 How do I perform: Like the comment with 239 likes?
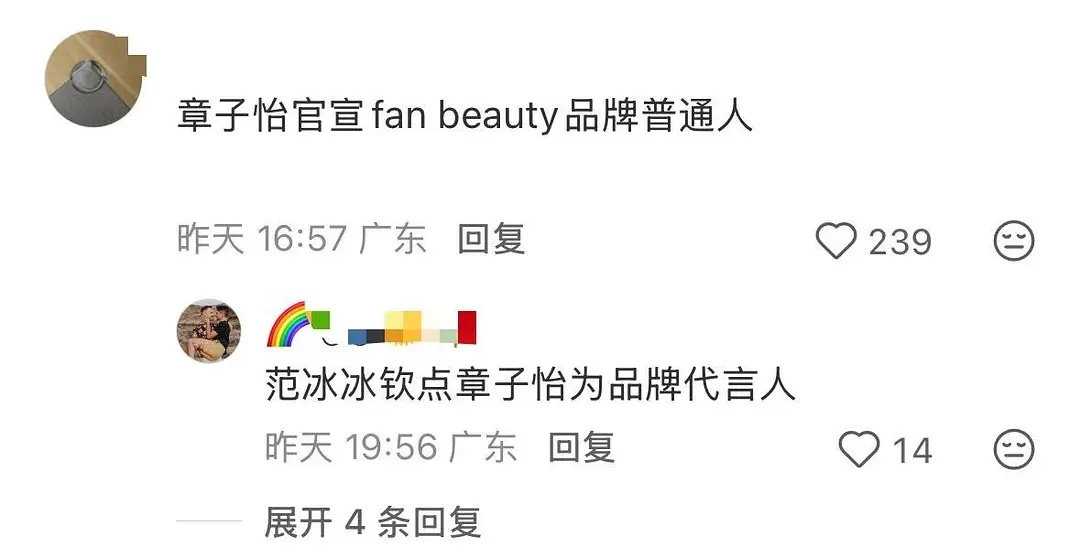tap(835, 241)
